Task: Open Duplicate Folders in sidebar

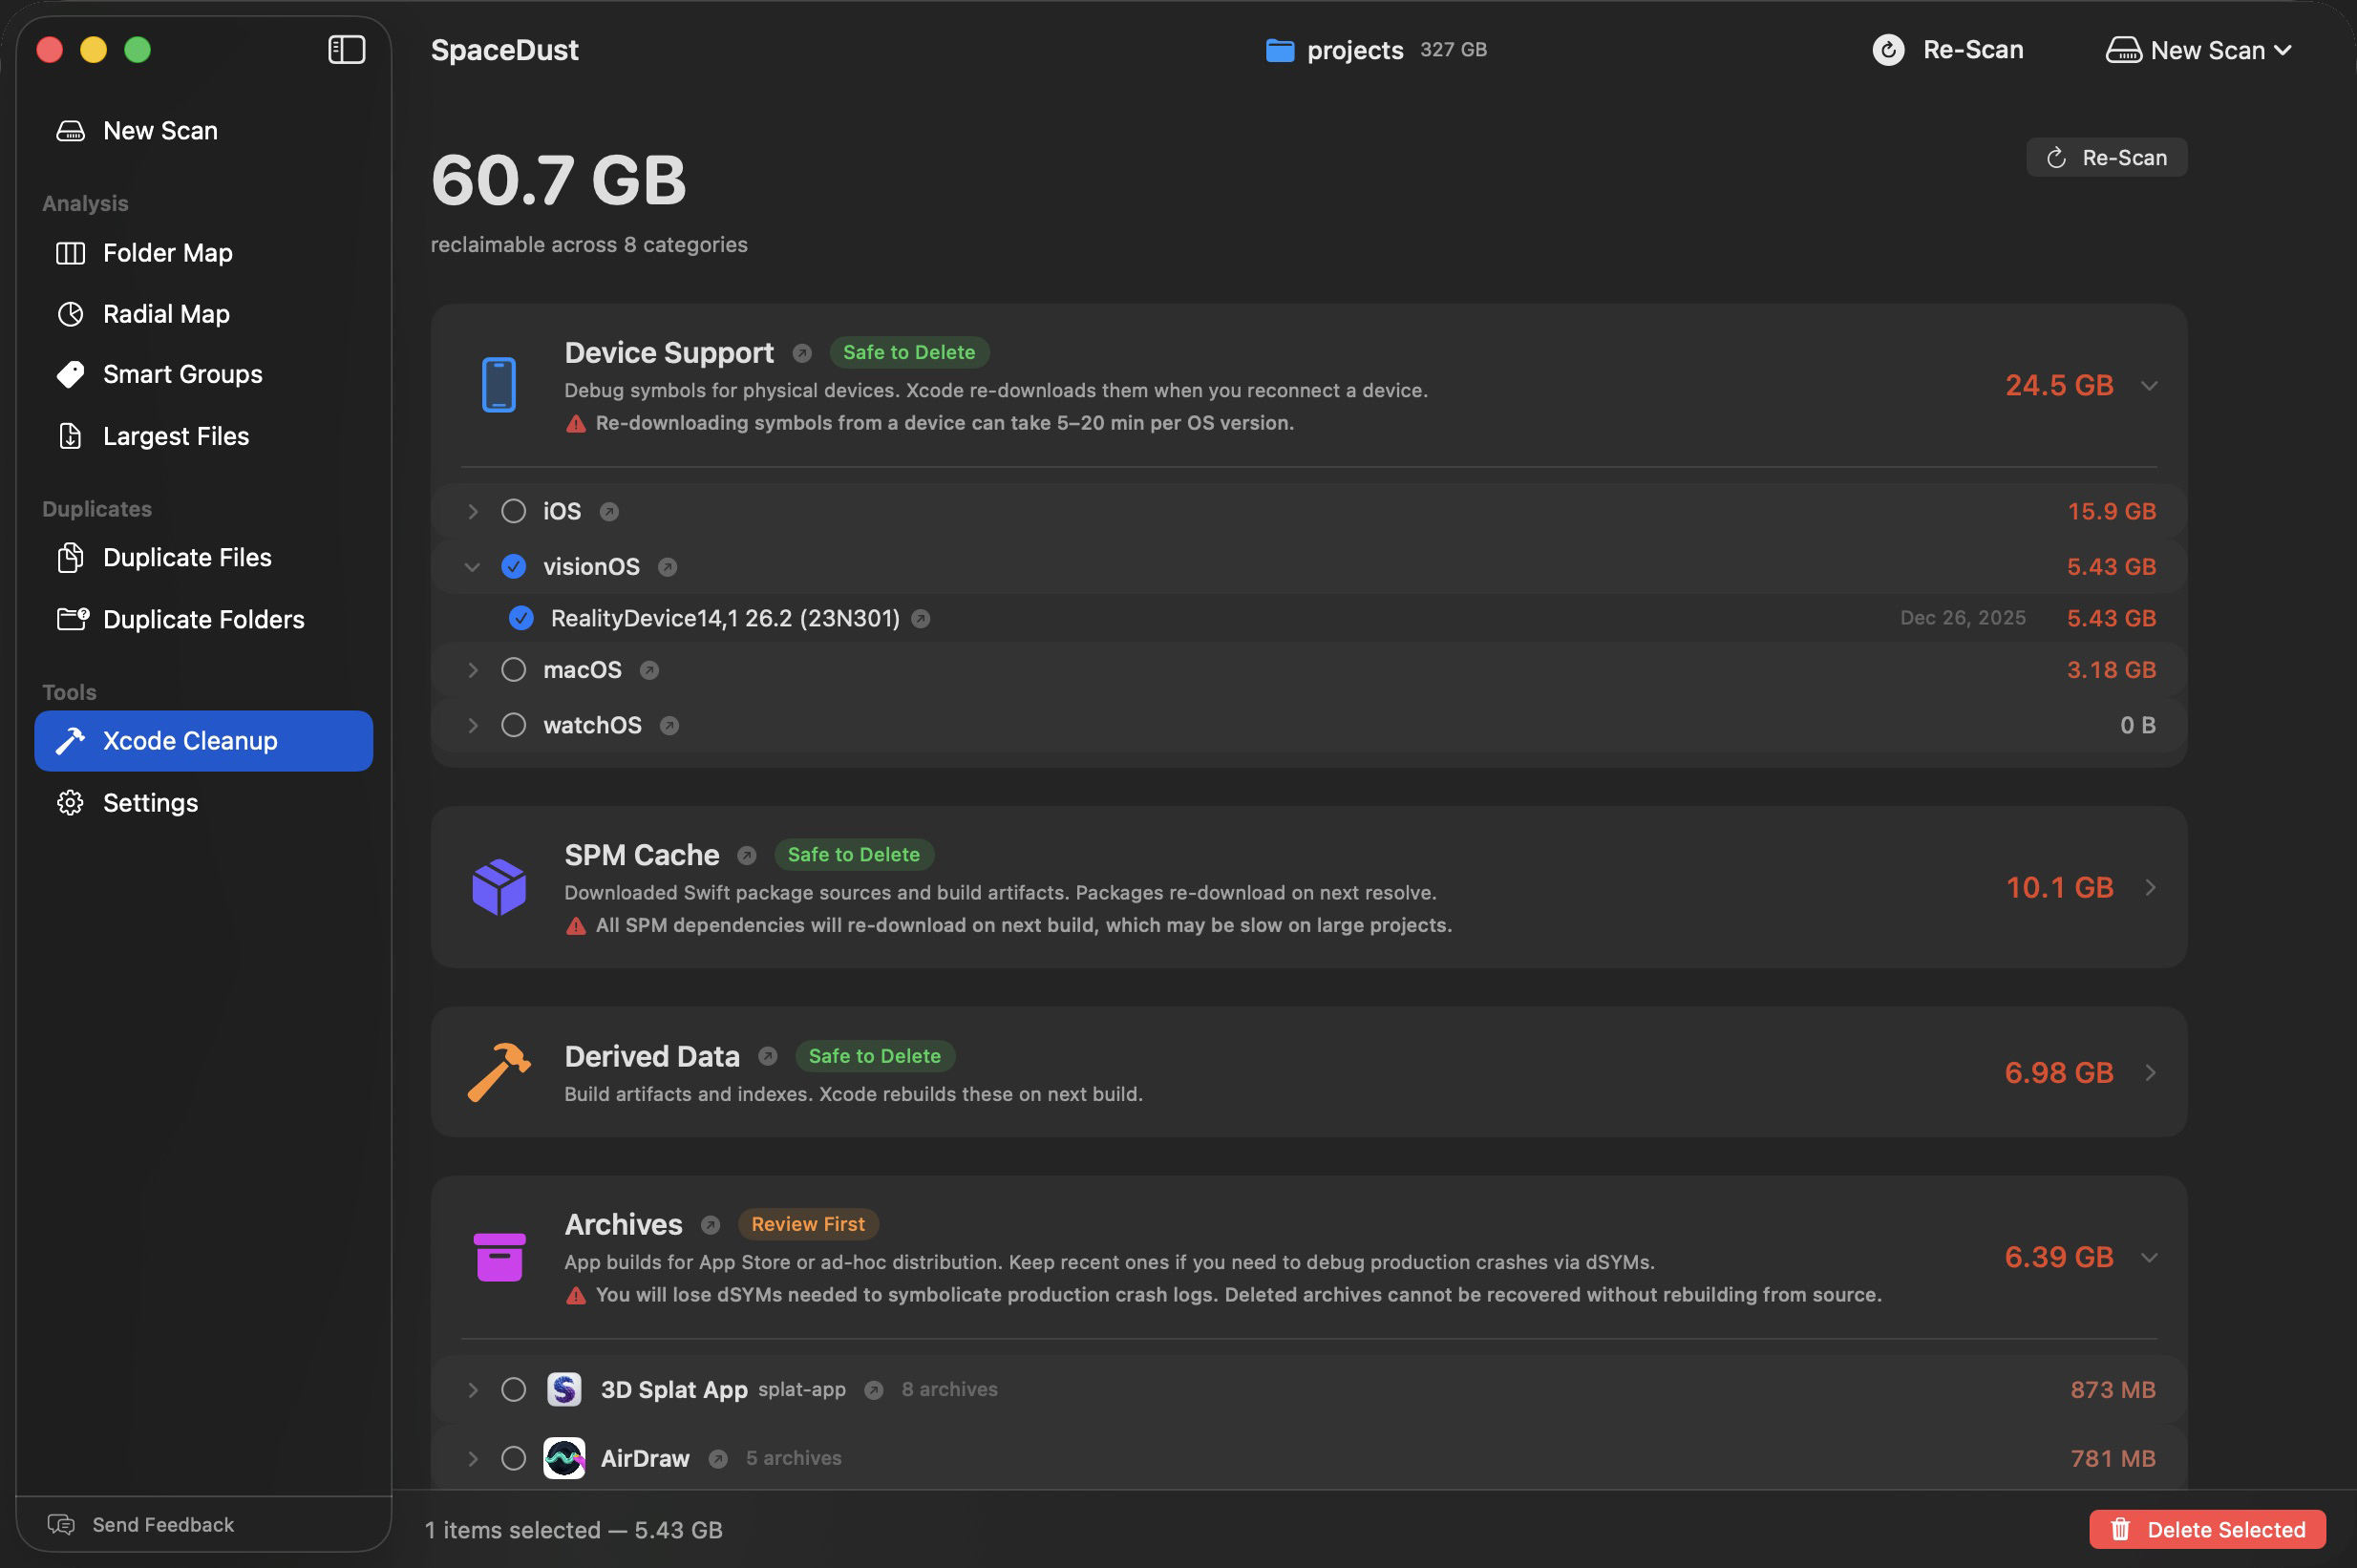Action: click(x=204, y=619)
